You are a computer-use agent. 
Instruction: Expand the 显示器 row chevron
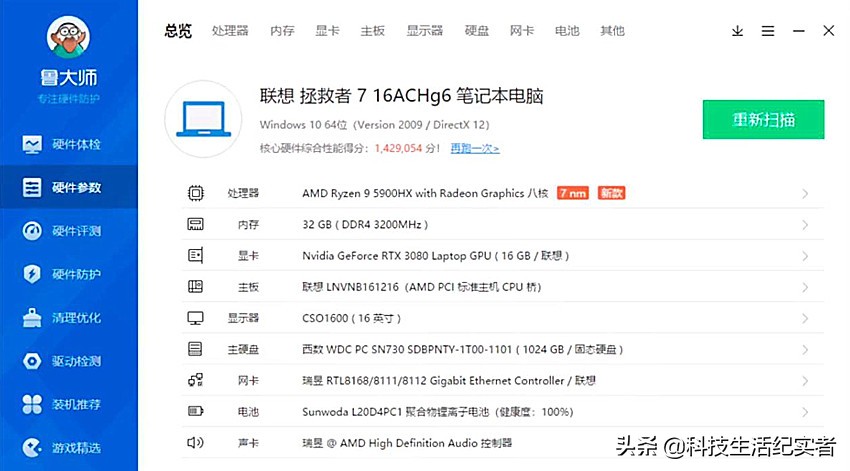click(805, 318)
